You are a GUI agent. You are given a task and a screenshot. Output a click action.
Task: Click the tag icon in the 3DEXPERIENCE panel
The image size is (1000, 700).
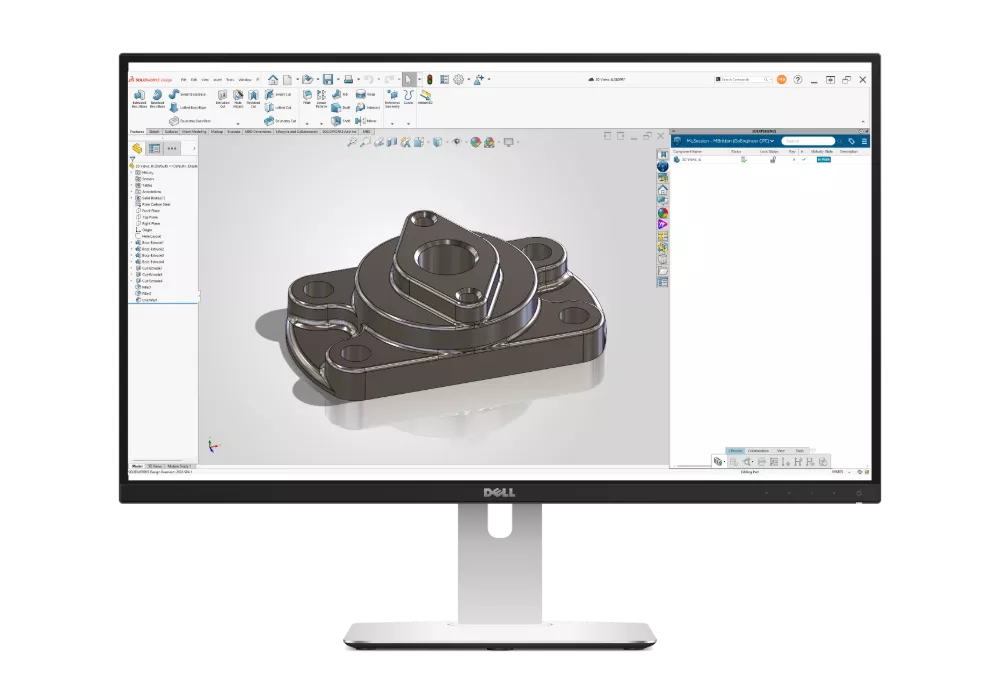851,141
